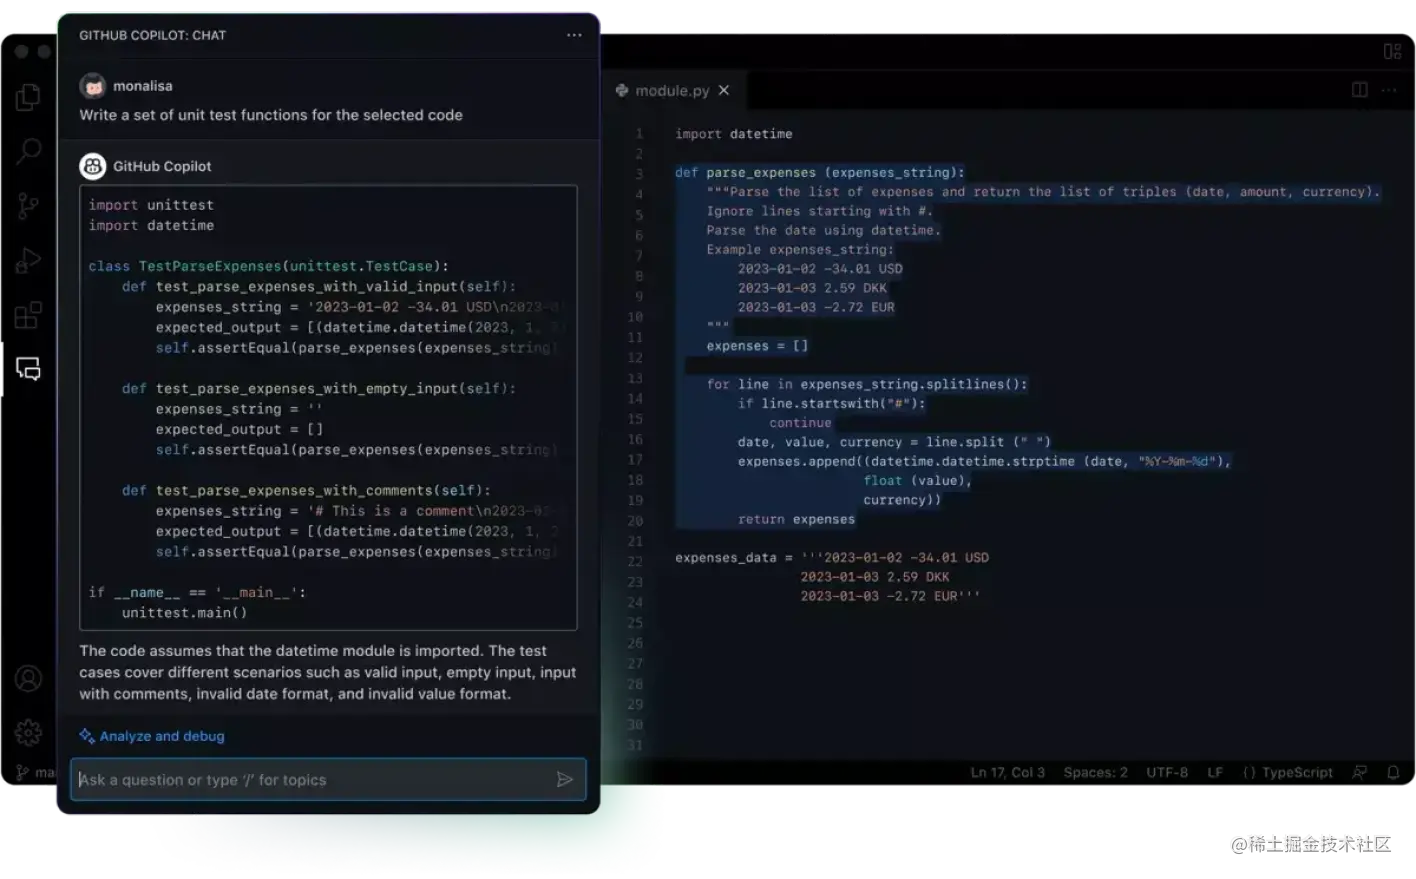The image size is (1416, 879).
Task: Click the Ask a question input field
Action: click(x=328, y=780)
